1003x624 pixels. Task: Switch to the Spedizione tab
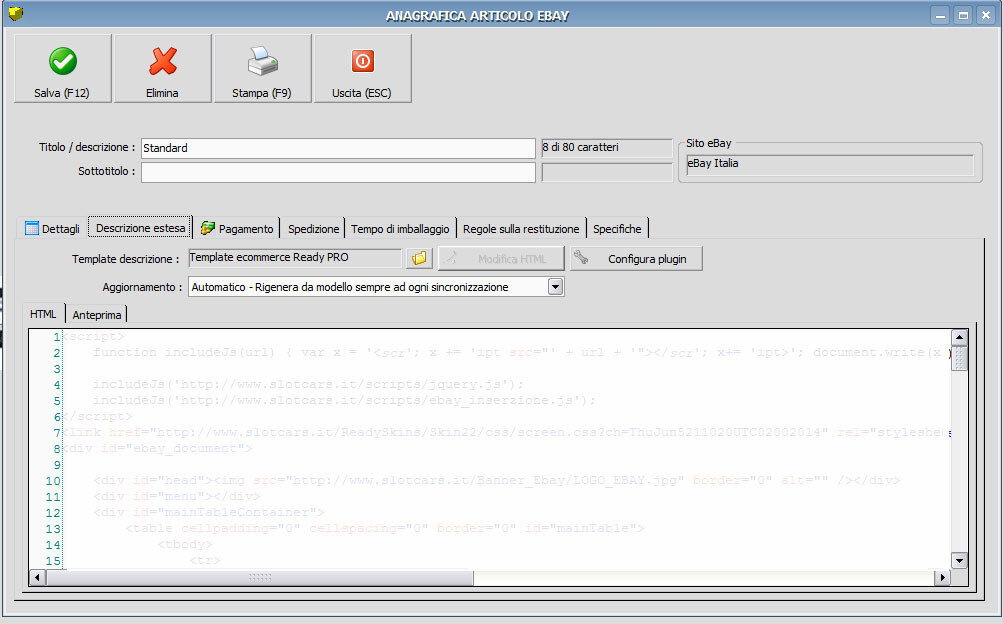point(313,228)
